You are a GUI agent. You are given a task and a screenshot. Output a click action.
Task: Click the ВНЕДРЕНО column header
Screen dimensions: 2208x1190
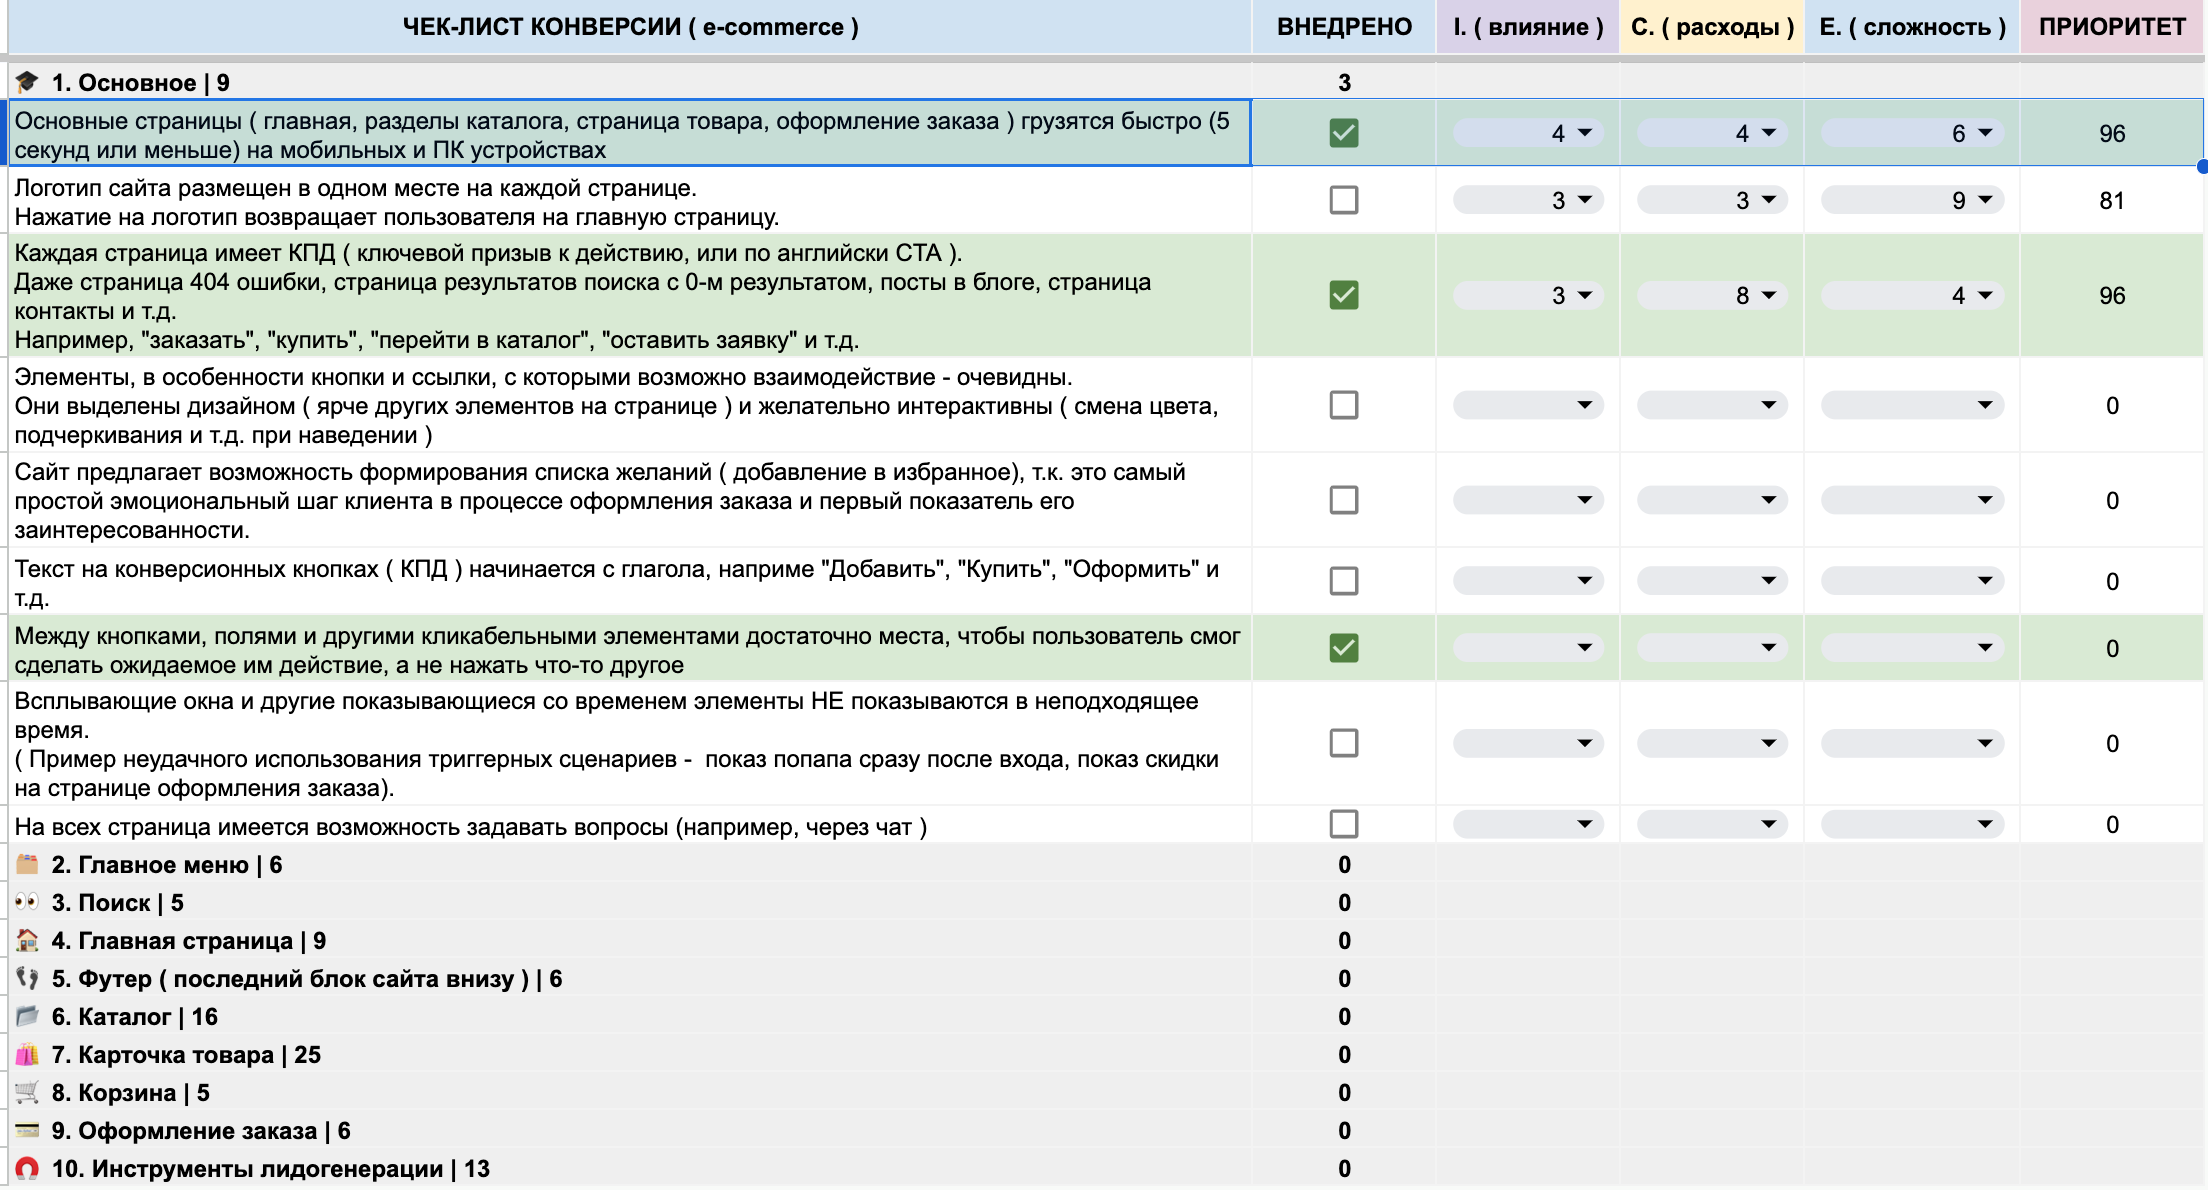(x=1343, y=27)
